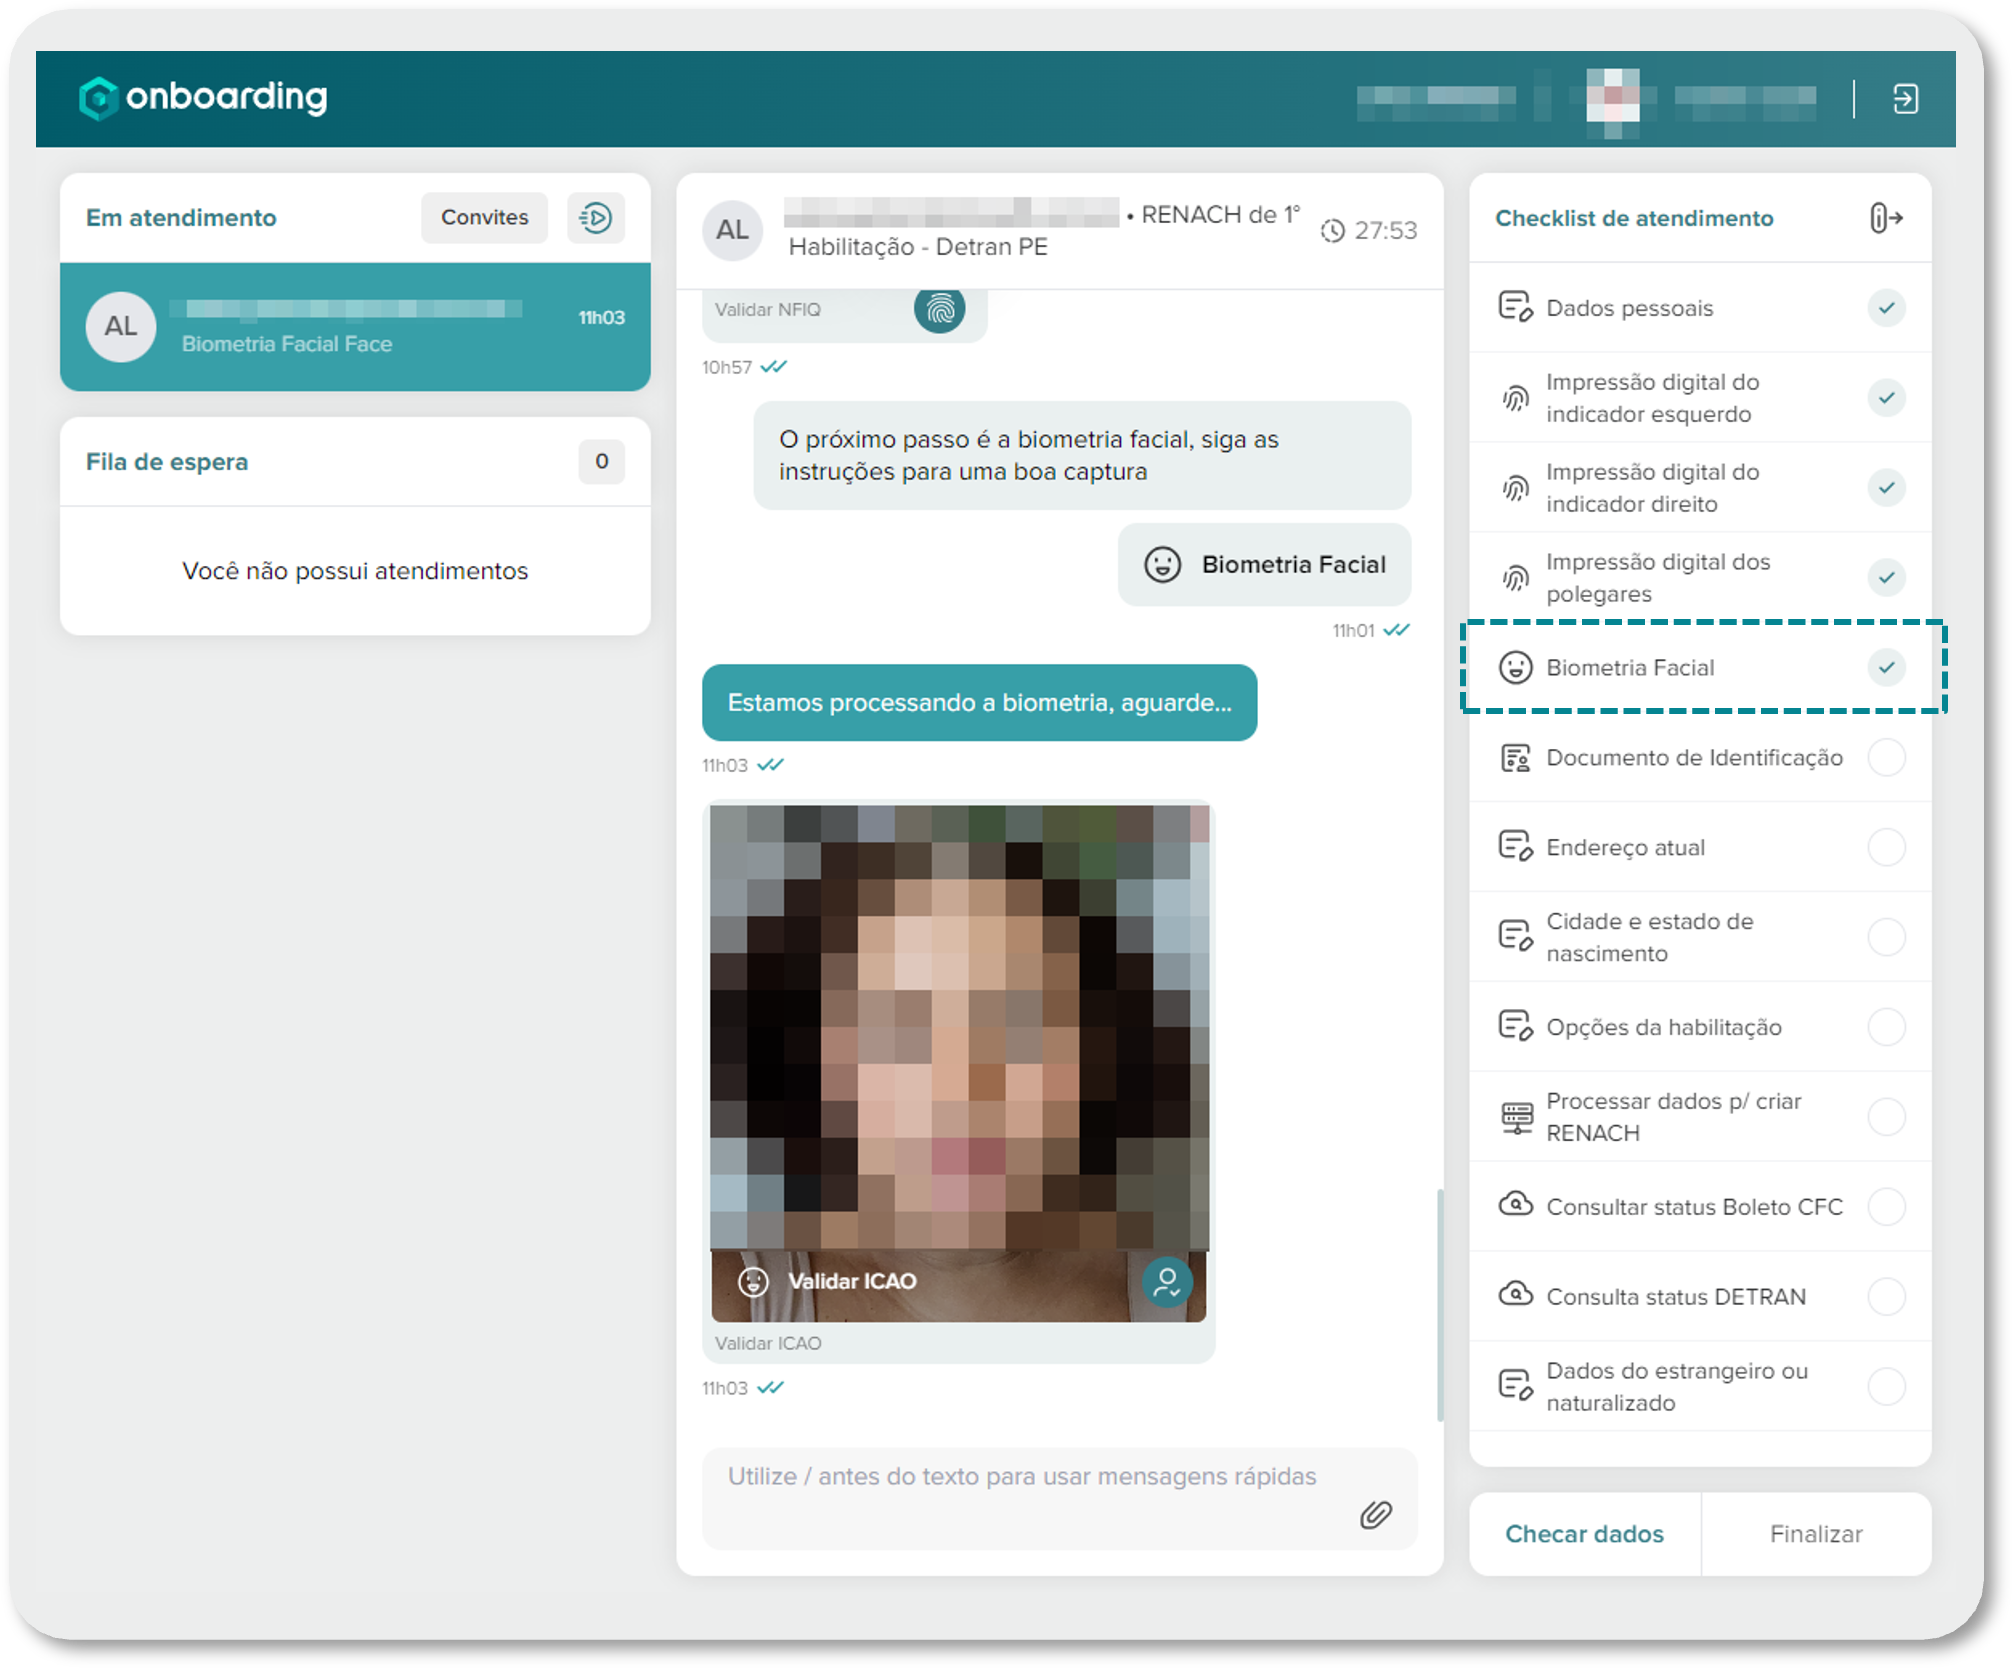Click the Validar ICAO person icon
Screen dimensions: 2013x1668
click(x=1166, y=1281)
